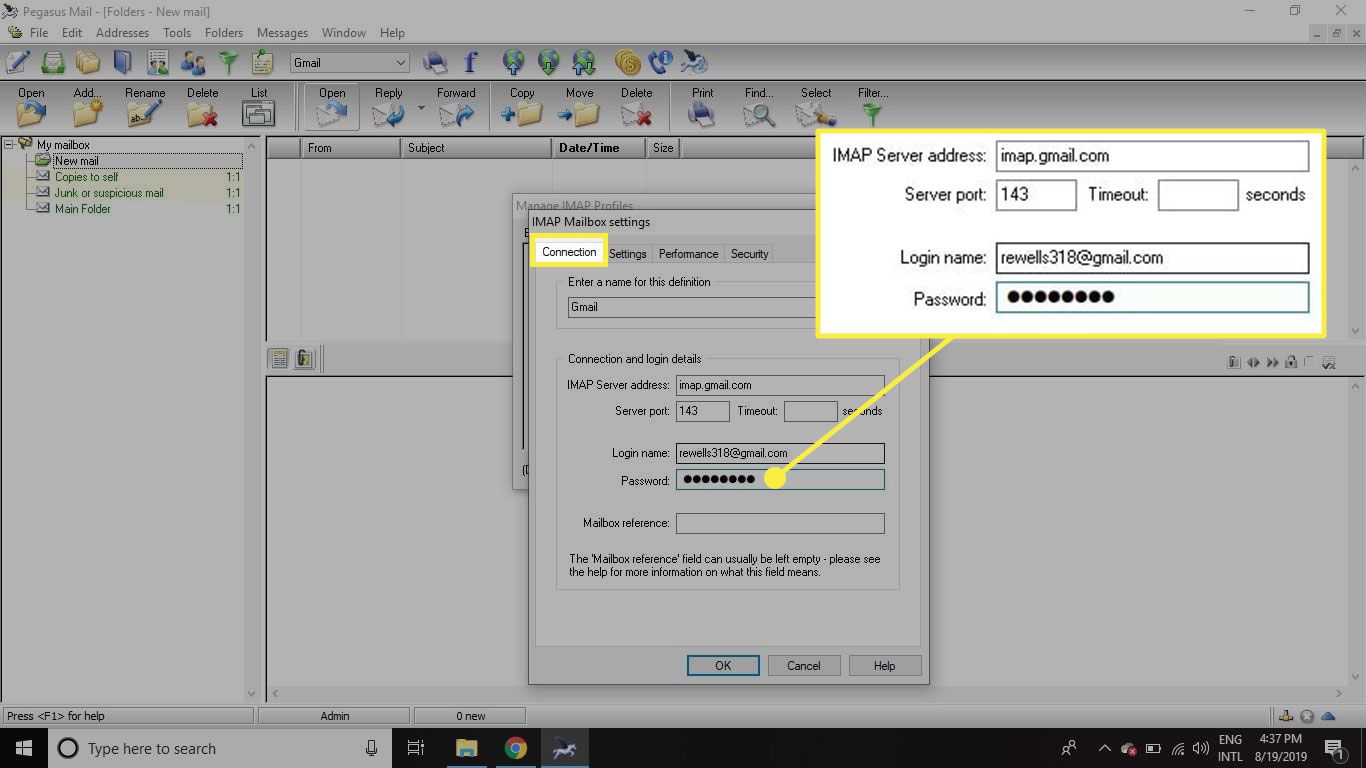Copy message to another folder
Image resolution: width=1366 pixels, height=768 pixels.
click(522, 106)
